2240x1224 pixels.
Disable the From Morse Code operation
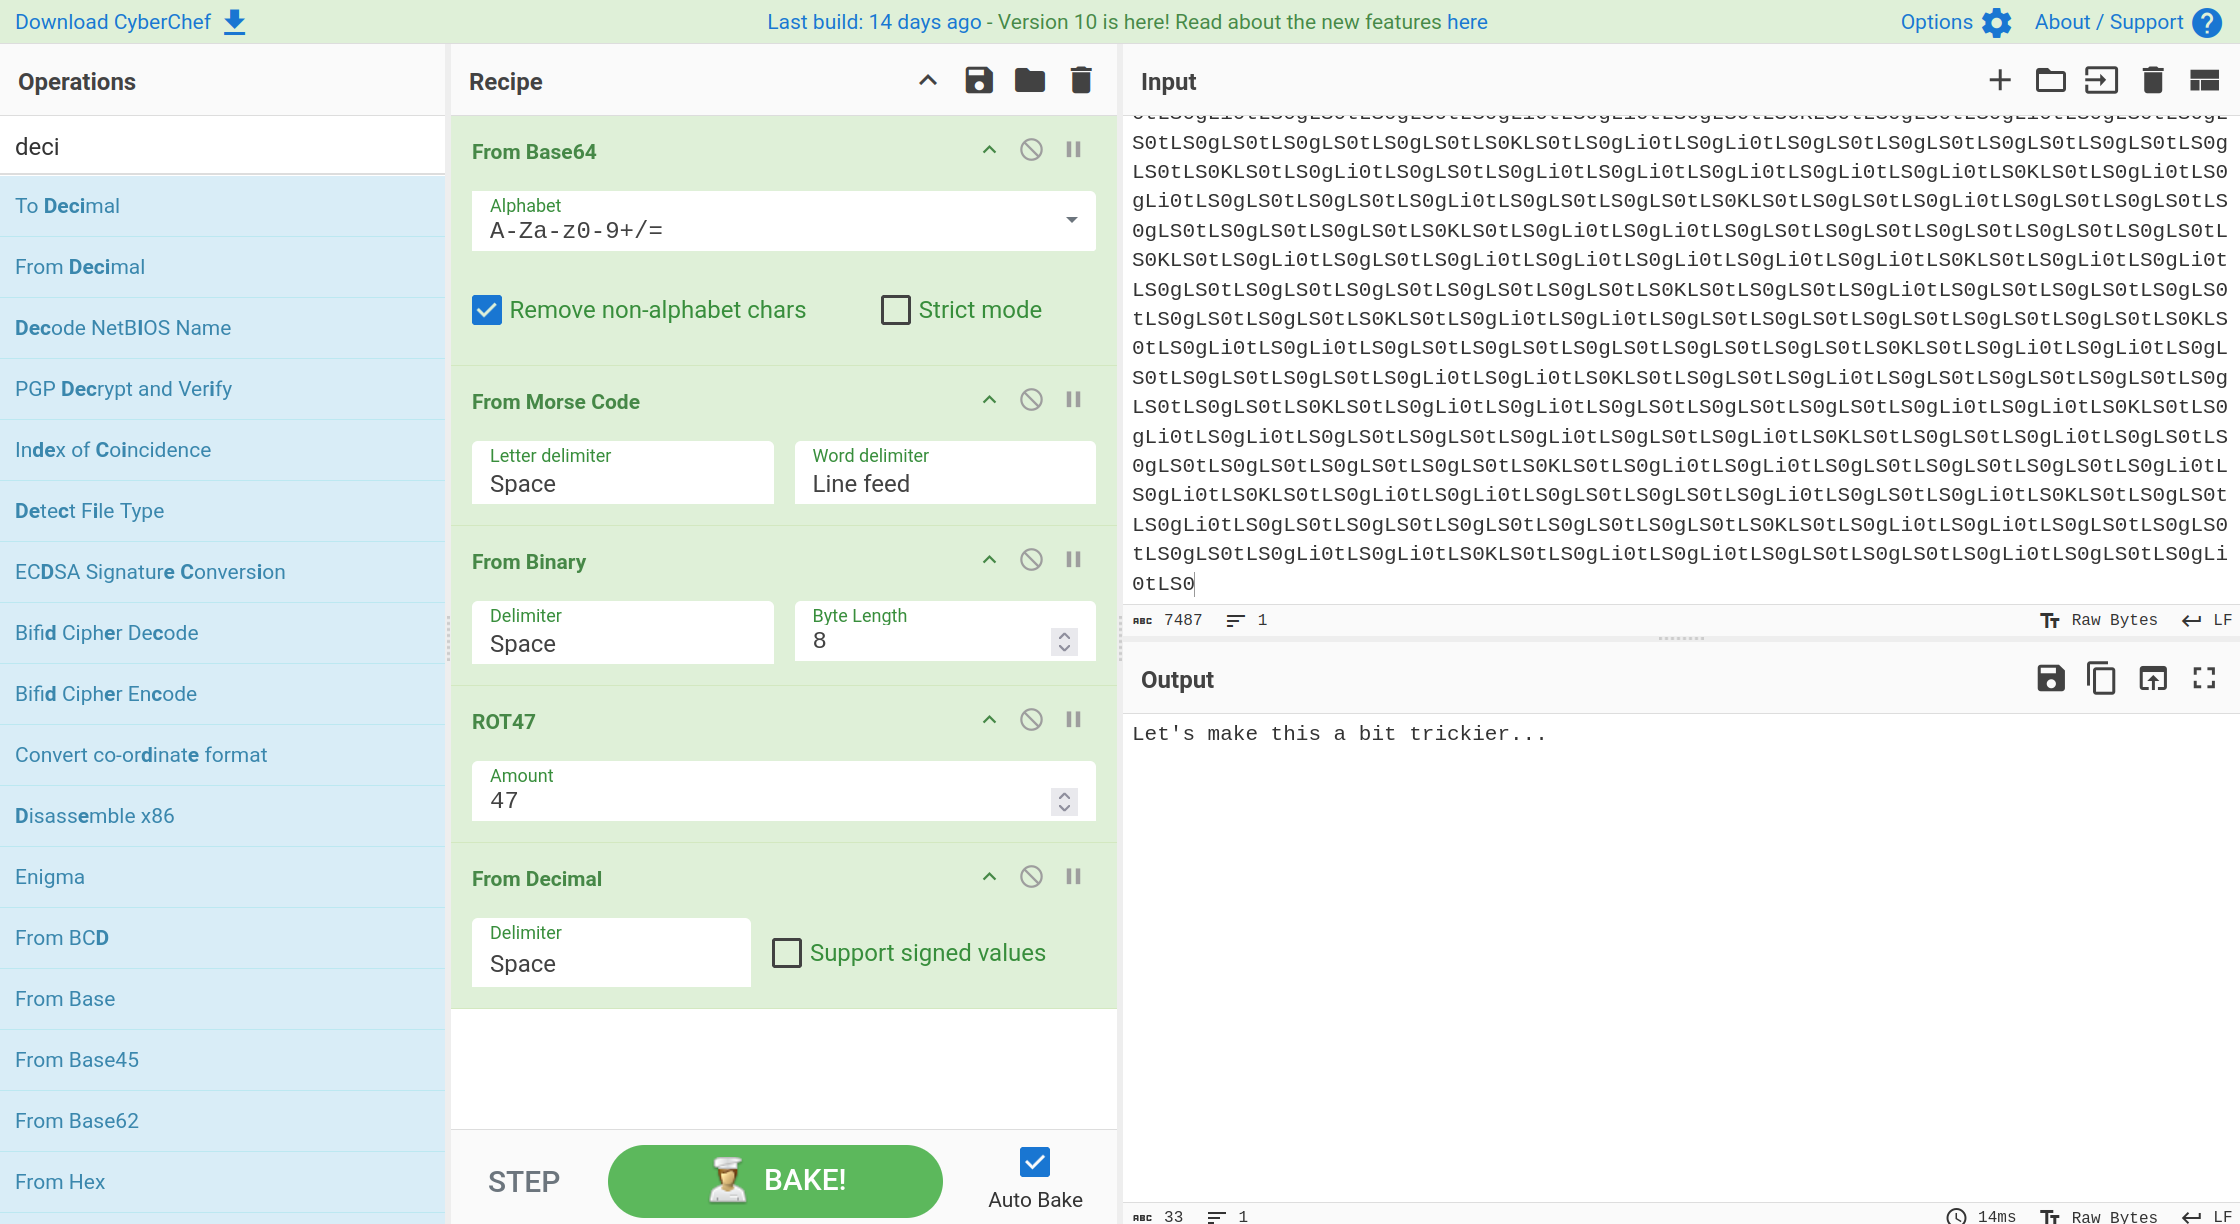click(x=1031, y=400)
